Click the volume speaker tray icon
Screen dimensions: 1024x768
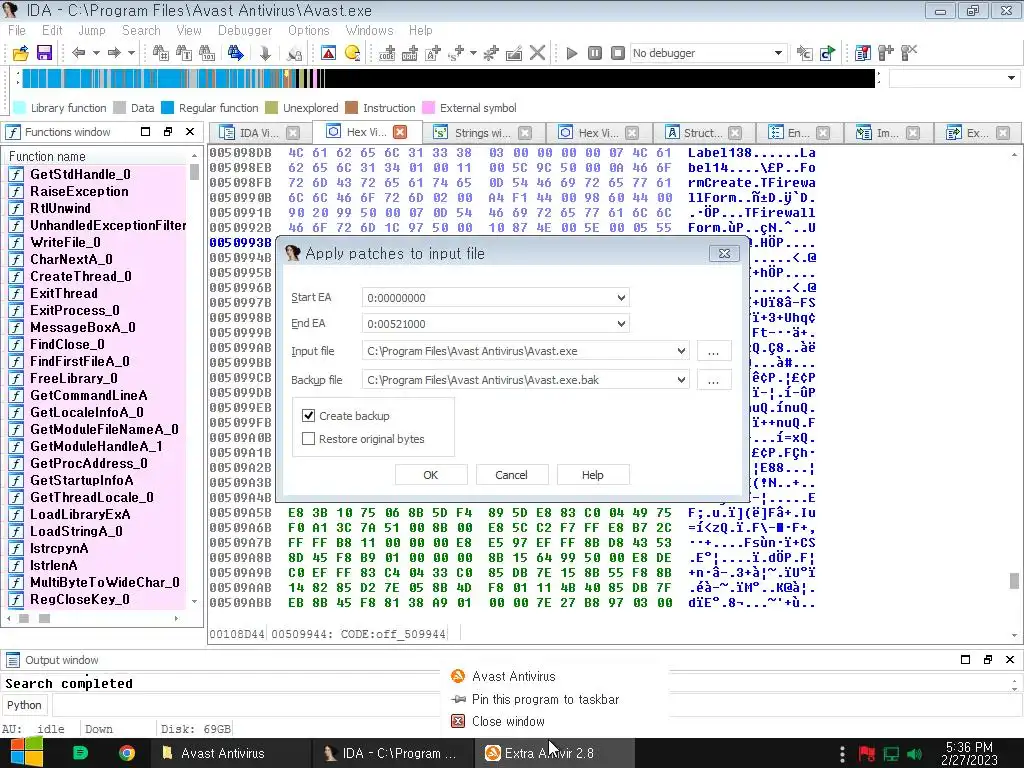[x=914, y=754]
